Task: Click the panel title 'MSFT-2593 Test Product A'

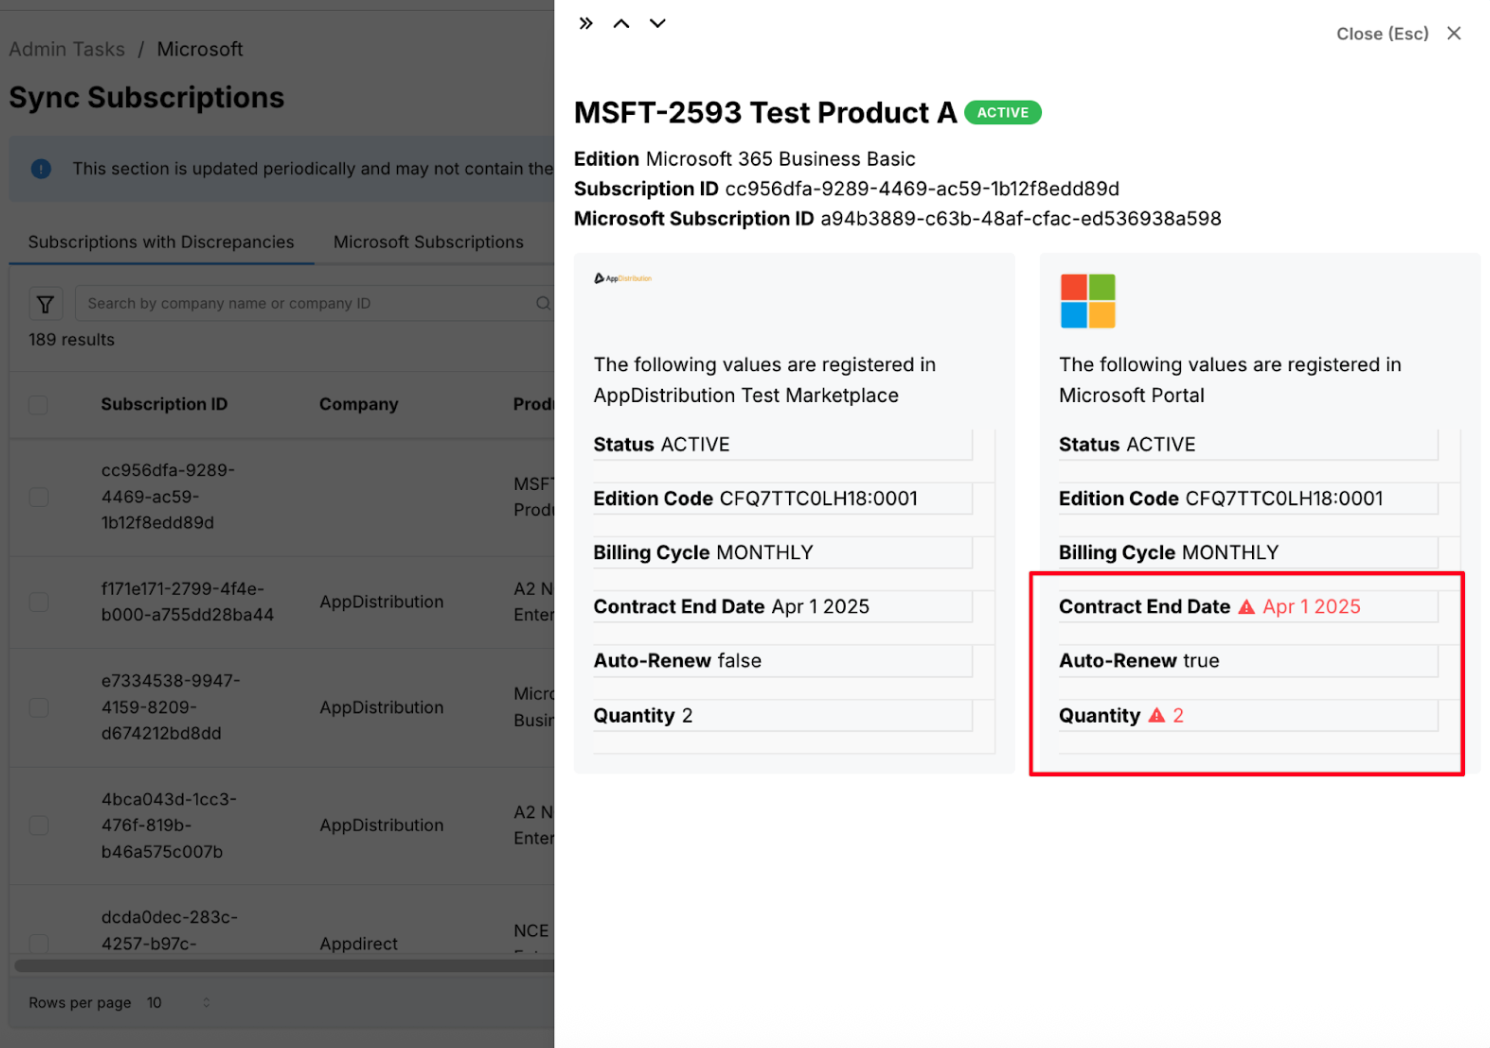Action: (x=765, y=113)
